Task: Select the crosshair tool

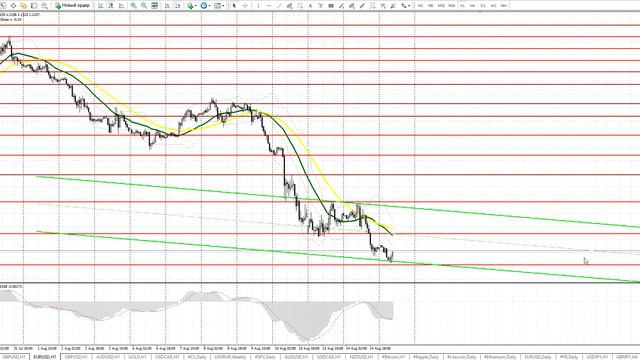Action: (x=245, y=6)
